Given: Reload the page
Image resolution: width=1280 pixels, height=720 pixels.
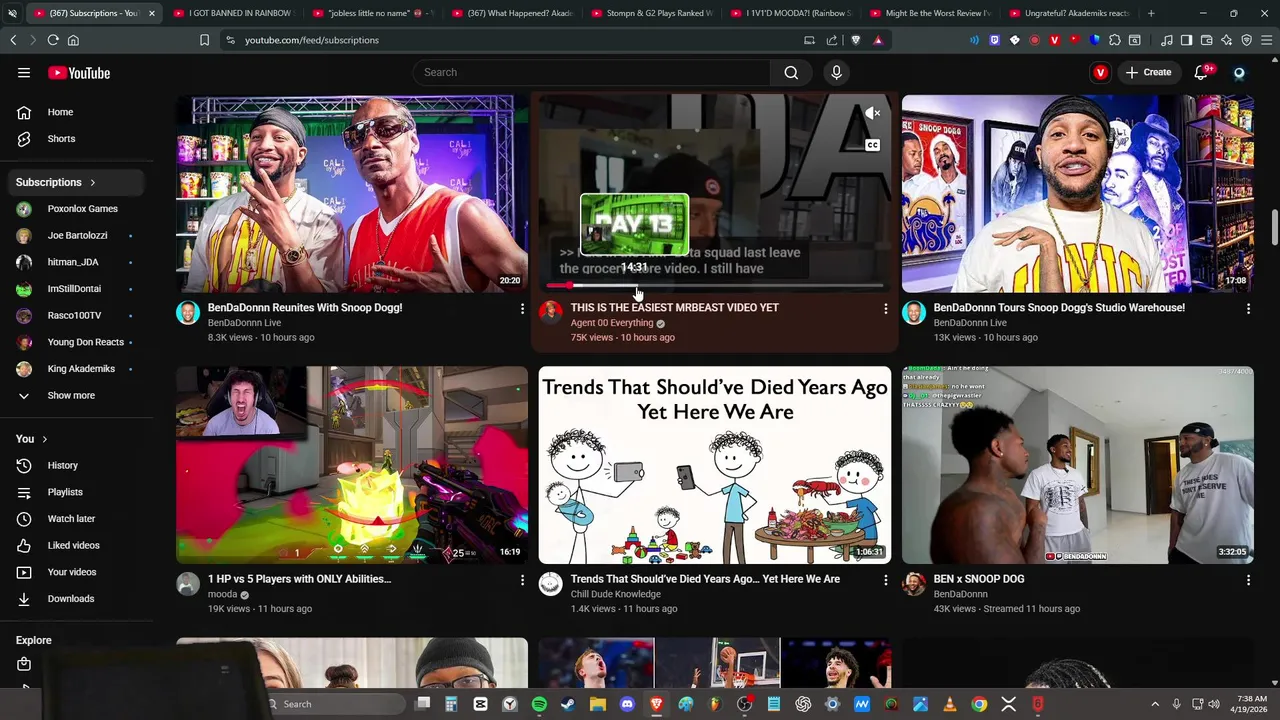Looking at the screenshot, I should pos(53,40).
